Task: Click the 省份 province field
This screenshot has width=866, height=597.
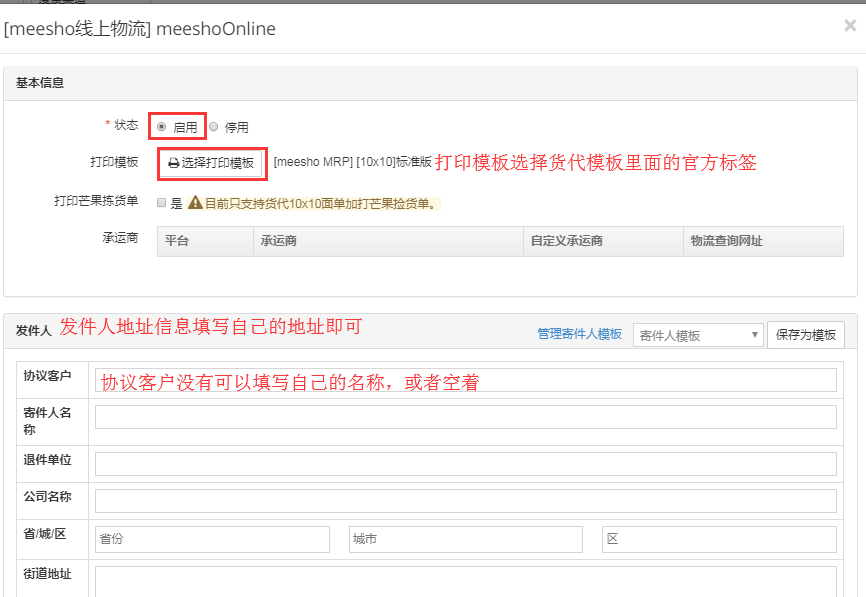Action: (212, 539)
